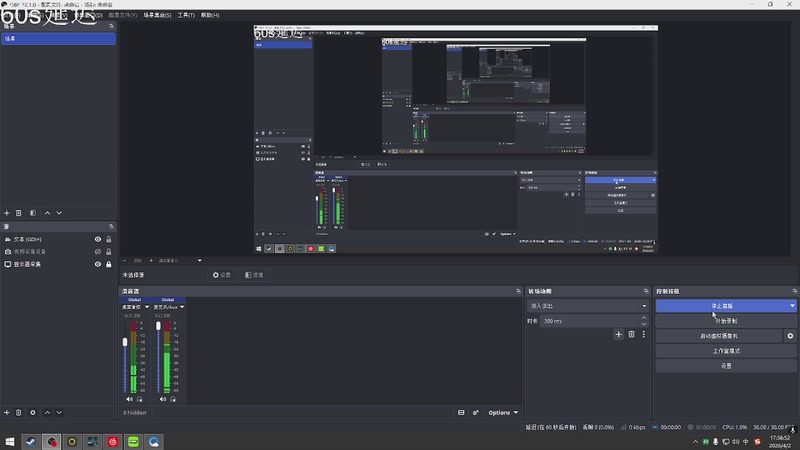Open advanced audio properties gears icon

coord(476,412)
